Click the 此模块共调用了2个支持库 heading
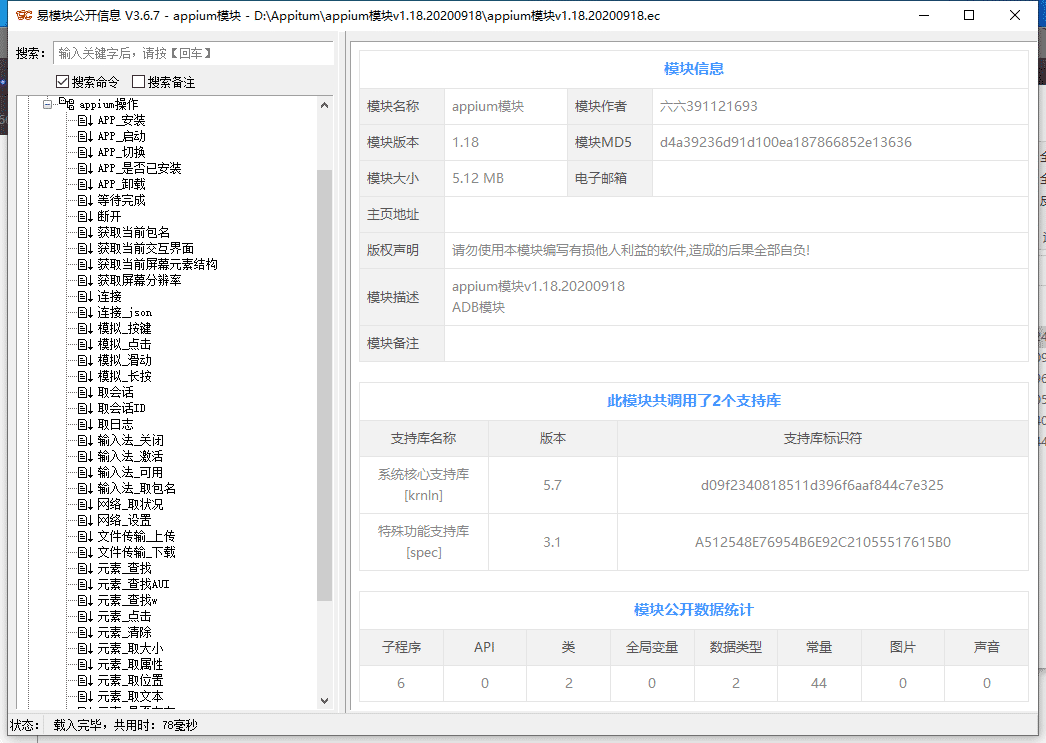This screenshot has height=743, width=1046. pyautogui.click(x=694, y=401)
